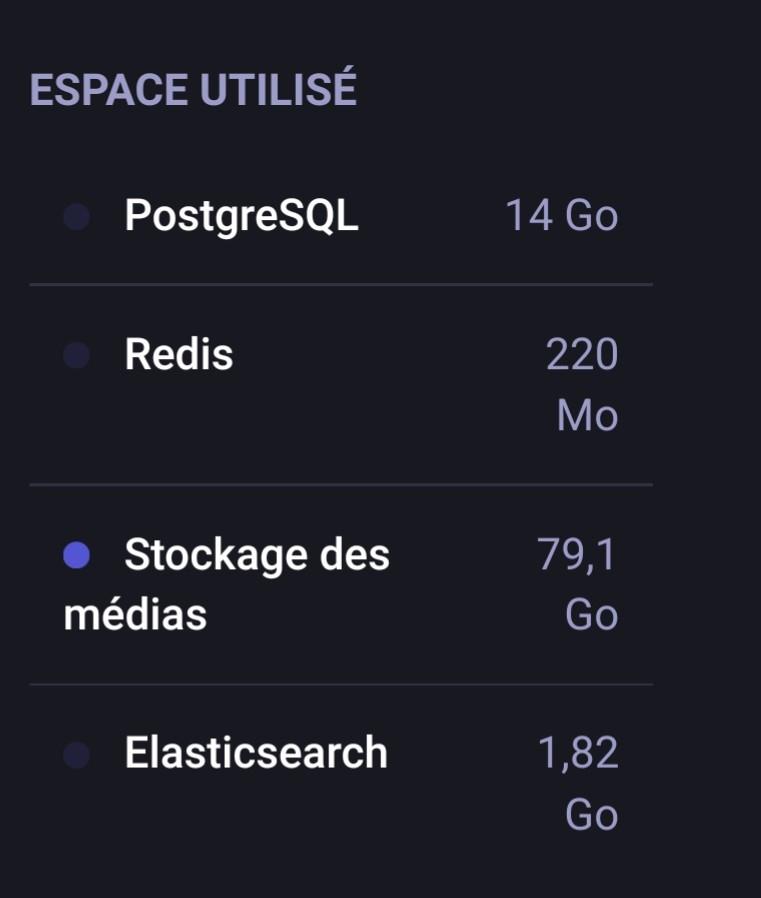Click the 79,1 number for media storage

(x=578, y=554)
